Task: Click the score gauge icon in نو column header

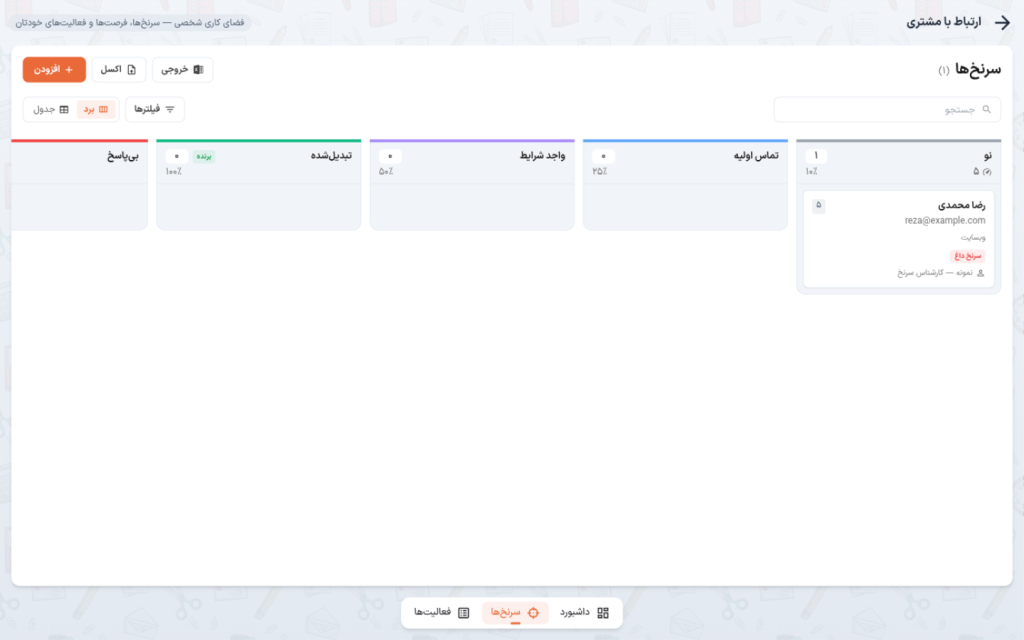Action: click(x=987, y=172)
